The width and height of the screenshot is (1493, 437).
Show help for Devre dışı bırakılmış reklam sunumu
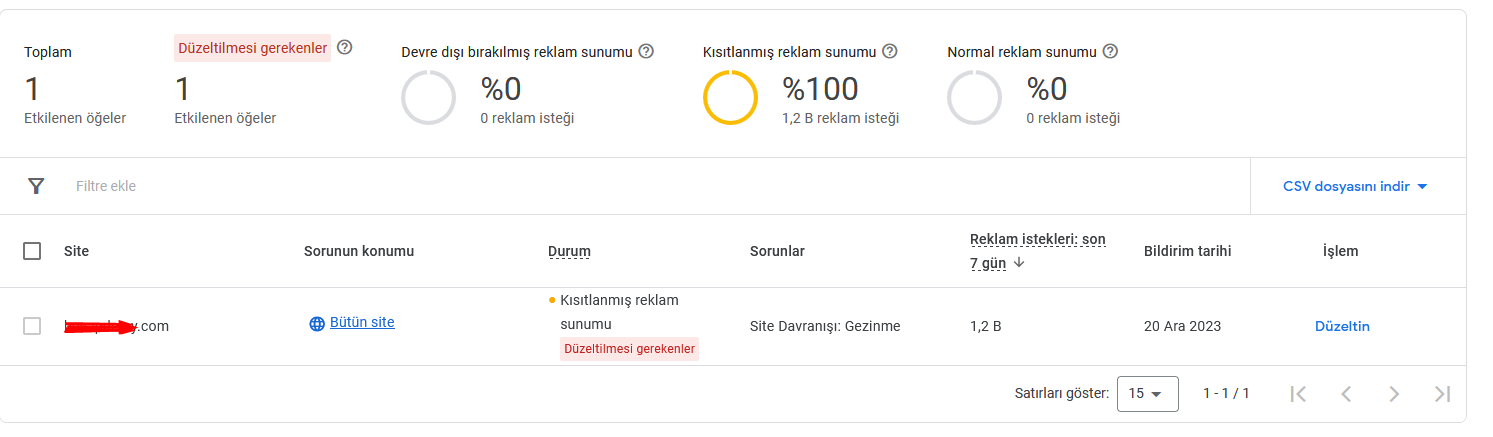click(x=646, y=51)
